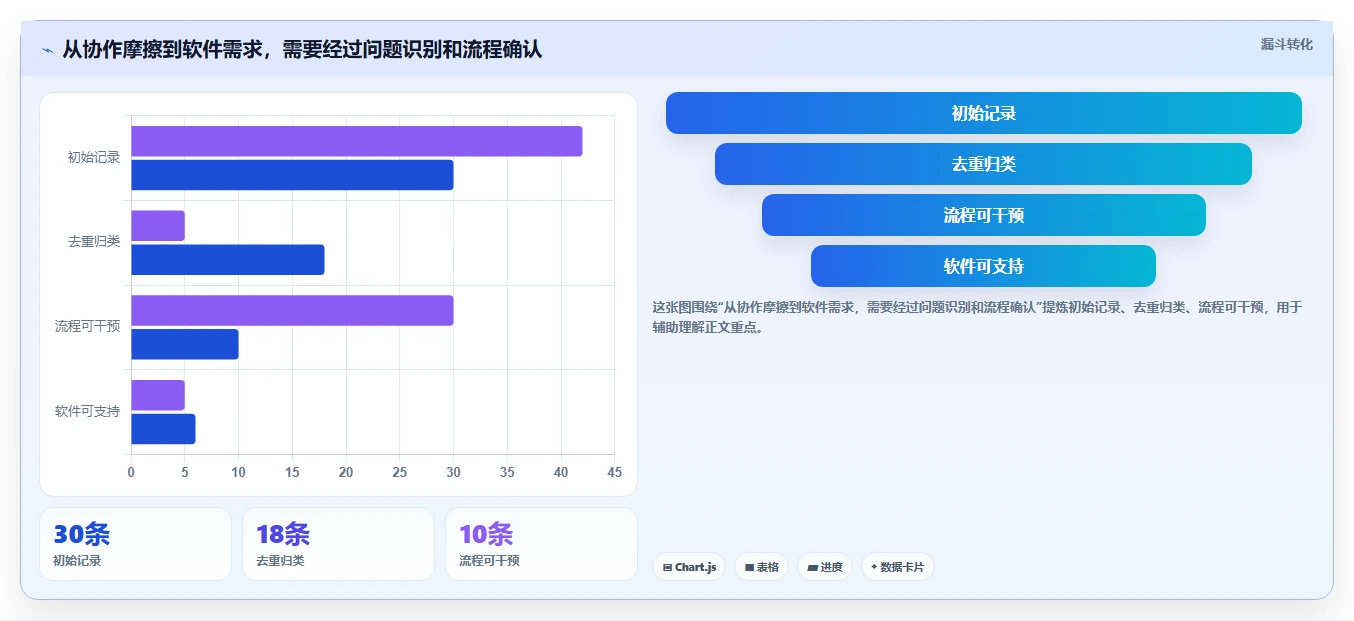
Task: Click the 漏斗转化 tag in the header
Action: [x=1286, y=44]
